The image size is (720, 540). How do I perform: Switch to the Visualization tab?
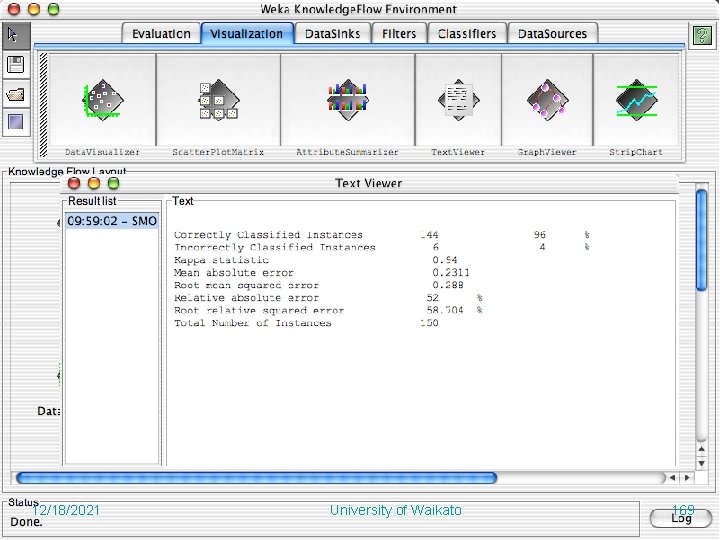[x=247, y=34]
